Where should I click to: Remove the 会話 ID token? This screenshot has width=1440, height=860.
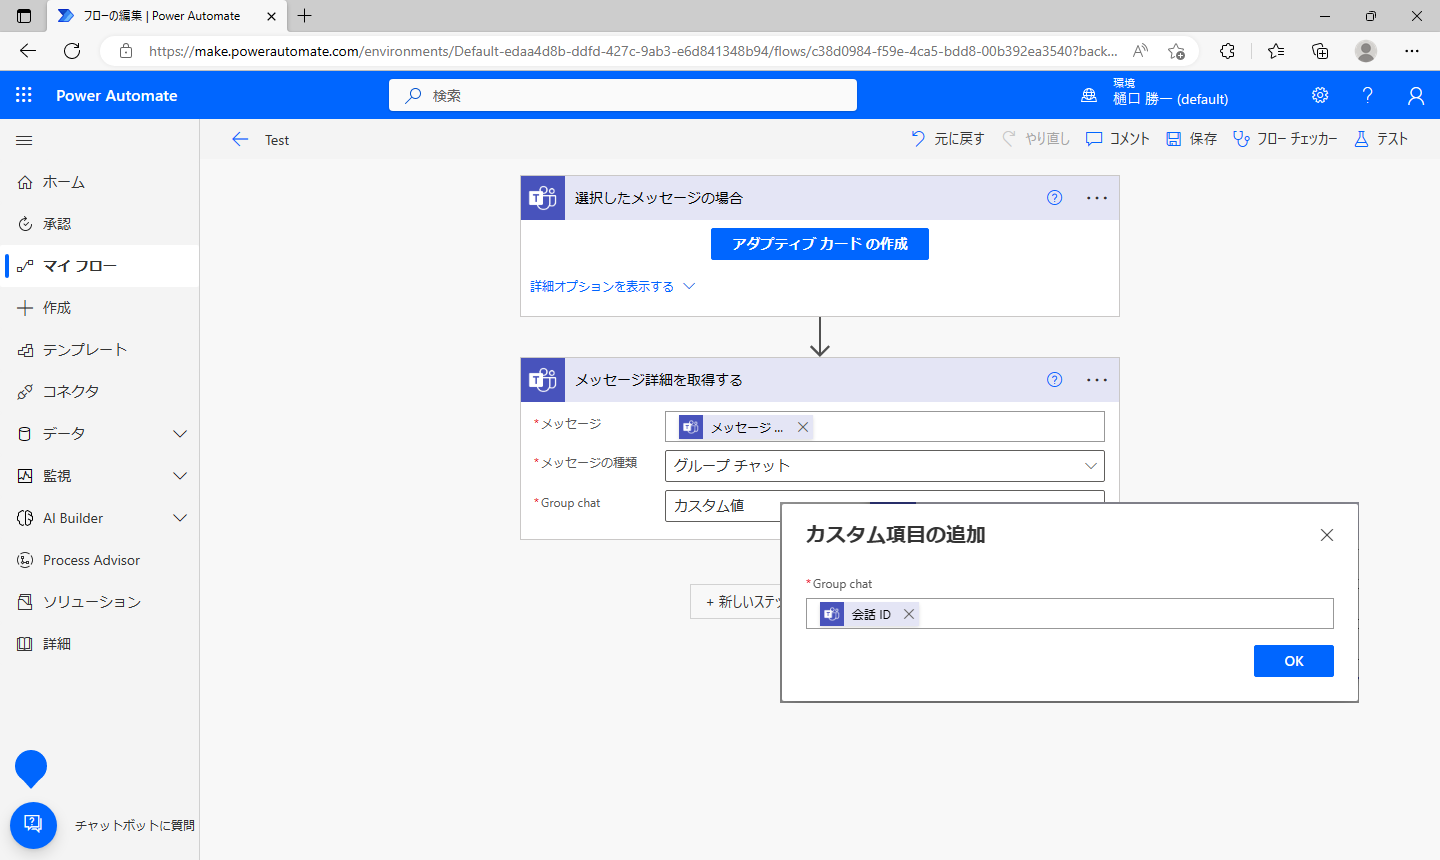[909, 614]
